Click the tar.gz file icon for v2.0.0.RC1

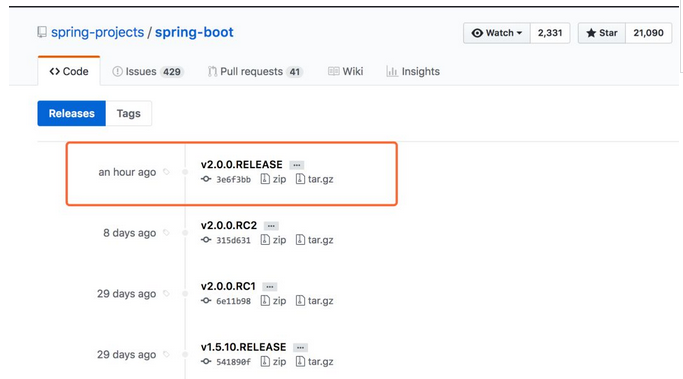300,301
